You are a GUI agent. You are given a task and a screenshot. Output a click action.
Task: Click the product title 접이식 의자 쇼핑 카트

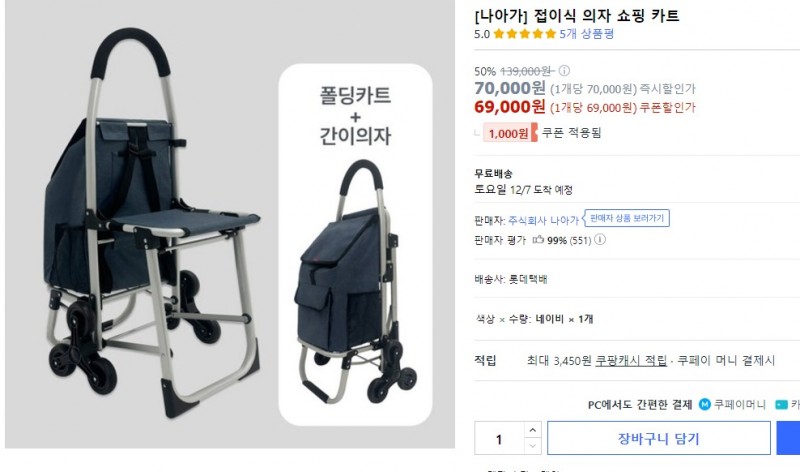[x=606, y=16]
